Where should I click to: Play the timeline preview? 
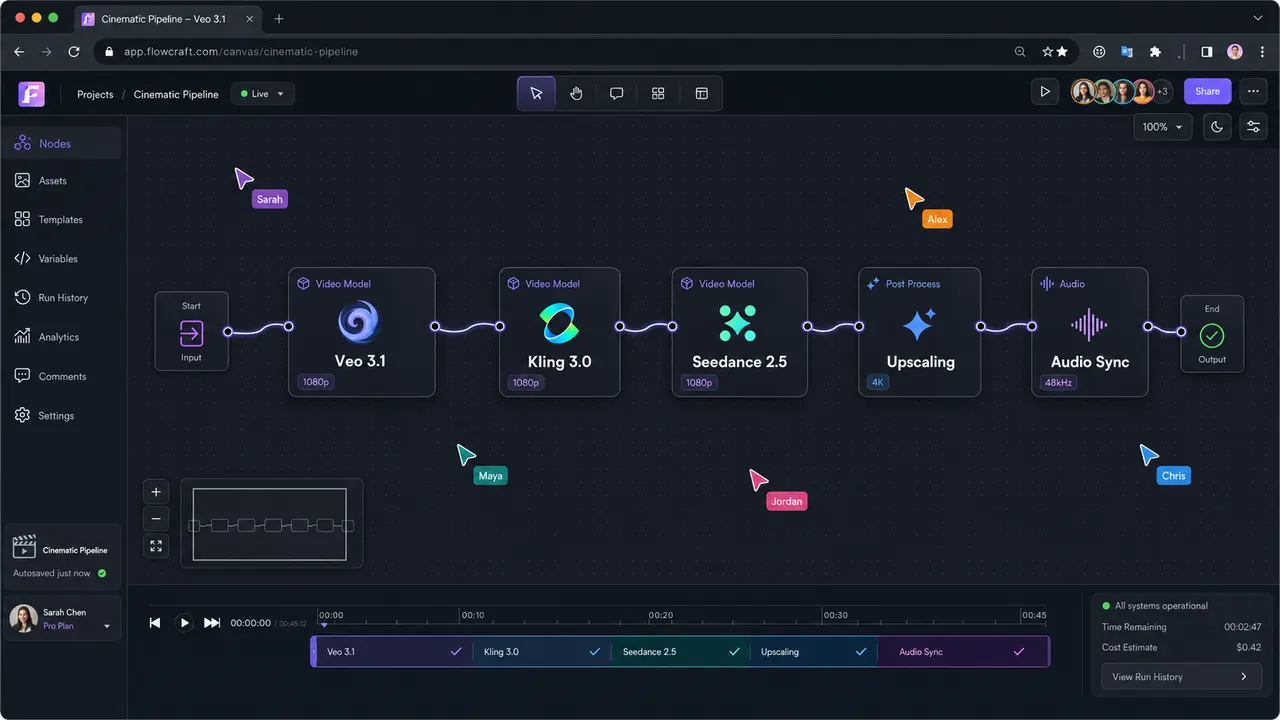click(x=184, y=623)
